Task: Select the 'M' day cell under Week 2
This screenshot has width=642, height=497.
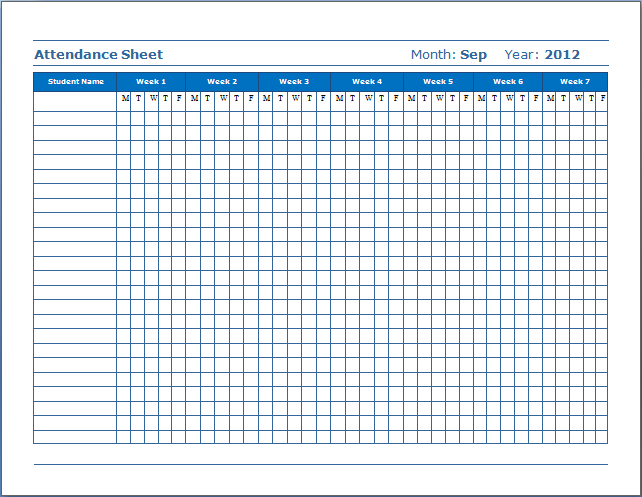Action: click(x=193, y=101)
